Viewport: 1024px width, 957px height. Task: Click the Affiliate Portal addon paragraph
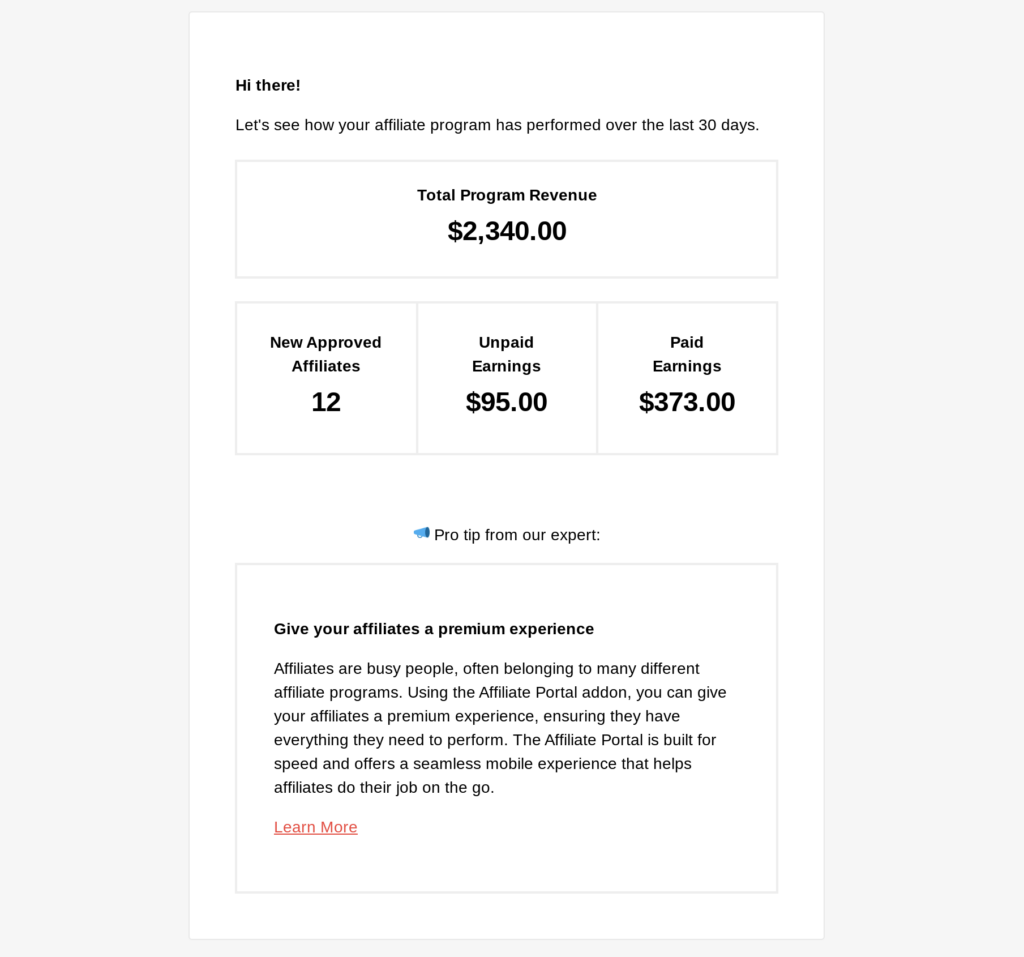(500, 728)
